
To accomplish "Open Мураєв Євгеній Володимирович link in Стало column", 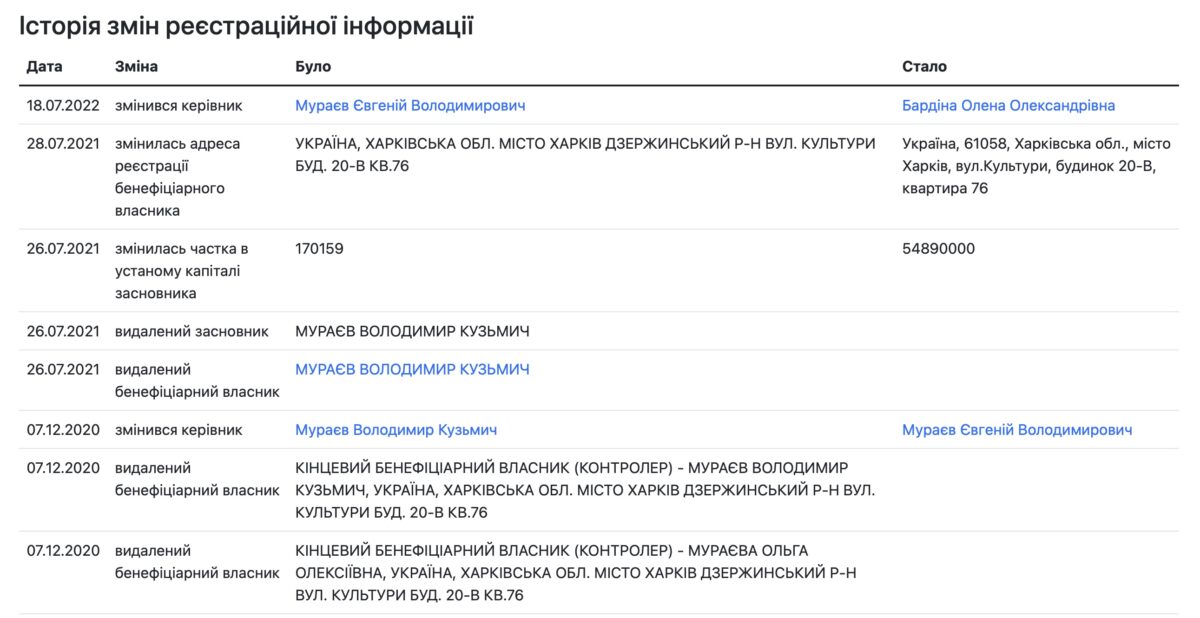I will [x=1017, y=430].
